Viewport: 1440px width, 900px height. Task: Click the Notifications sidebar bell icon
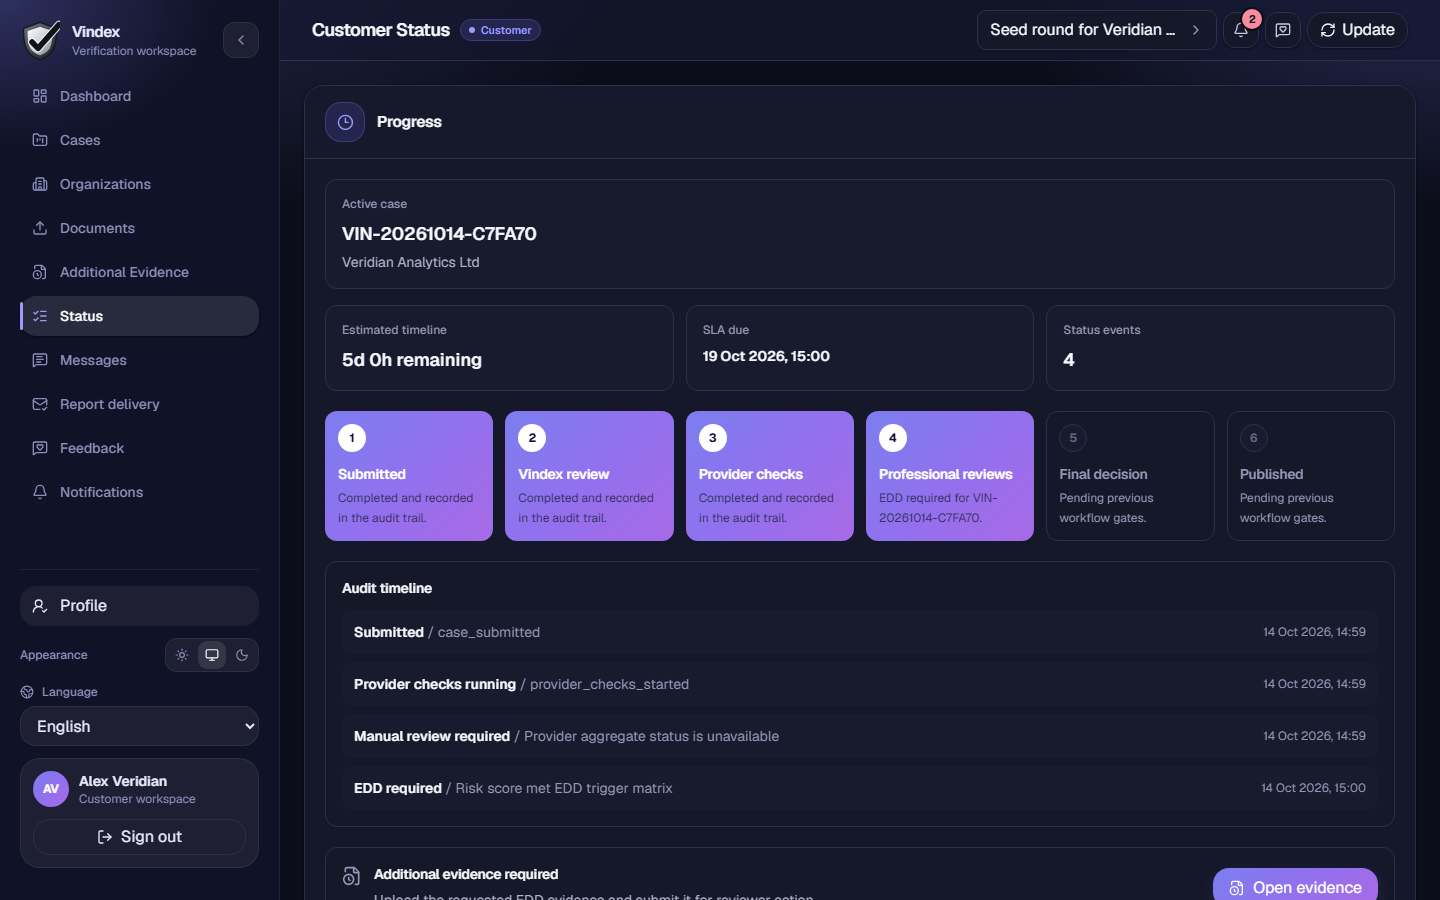coord(40,492)
